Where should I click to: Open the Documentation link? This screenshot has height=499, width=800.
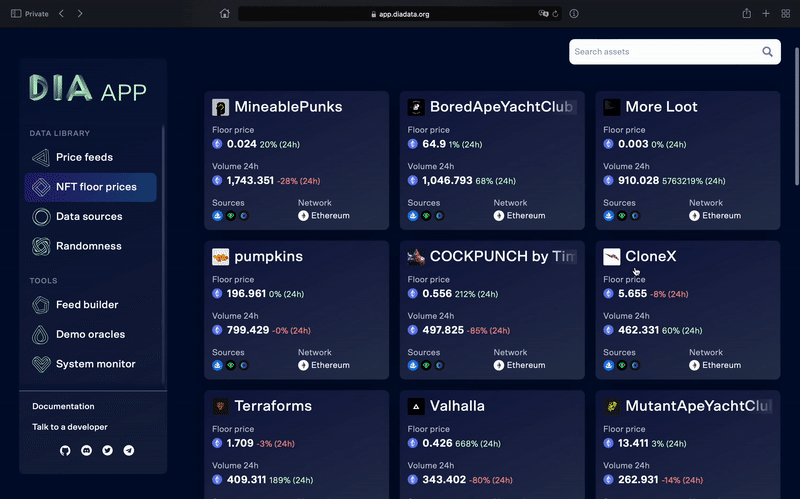(63, 406)
